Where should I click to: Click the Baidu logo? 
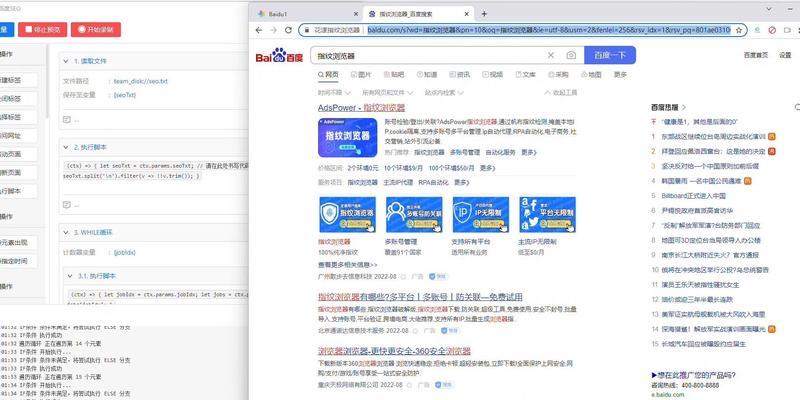tap(279, 55)
